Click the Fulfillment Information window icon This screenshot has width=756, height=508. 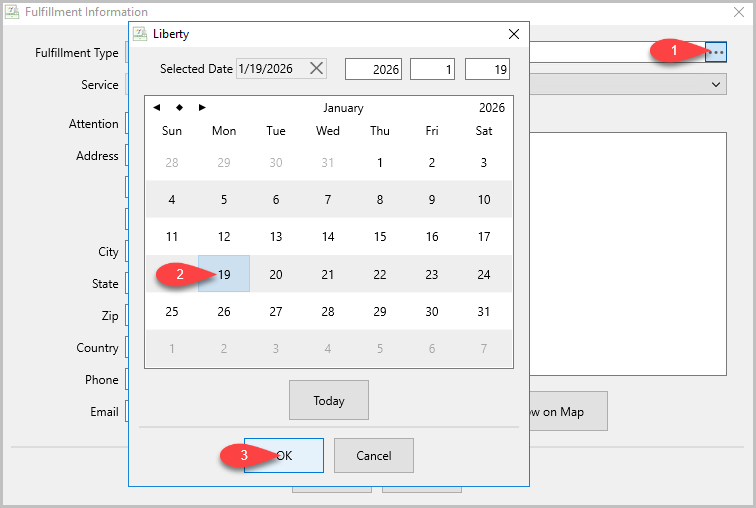click(12, 12)
